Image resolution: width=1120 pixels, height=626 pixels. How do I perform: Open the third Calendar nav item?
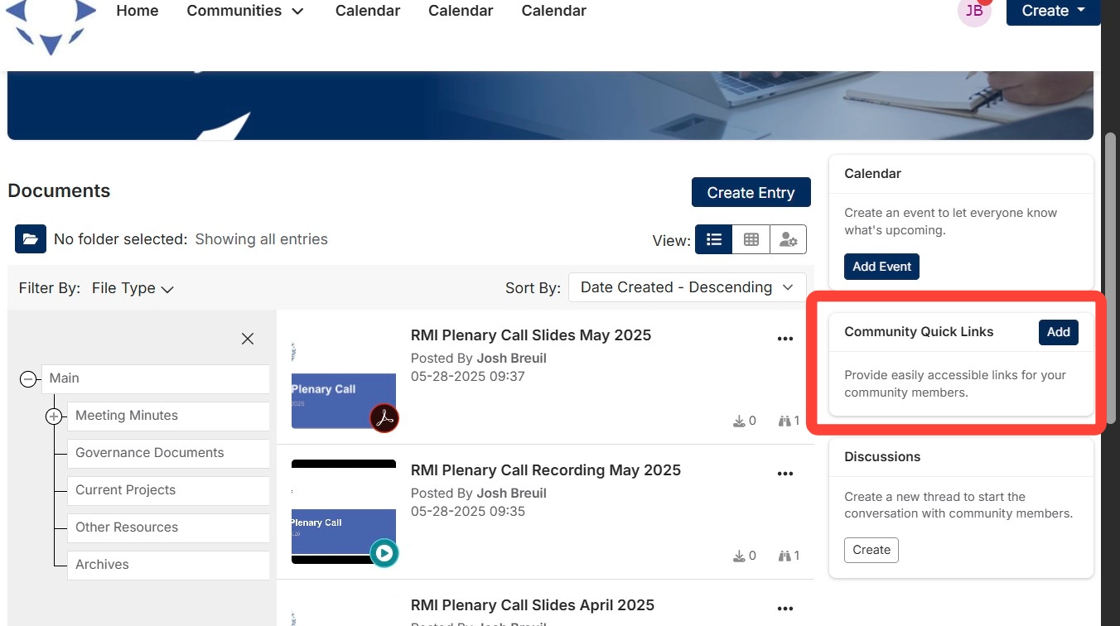pyautogui.click(x=554, y=11)
